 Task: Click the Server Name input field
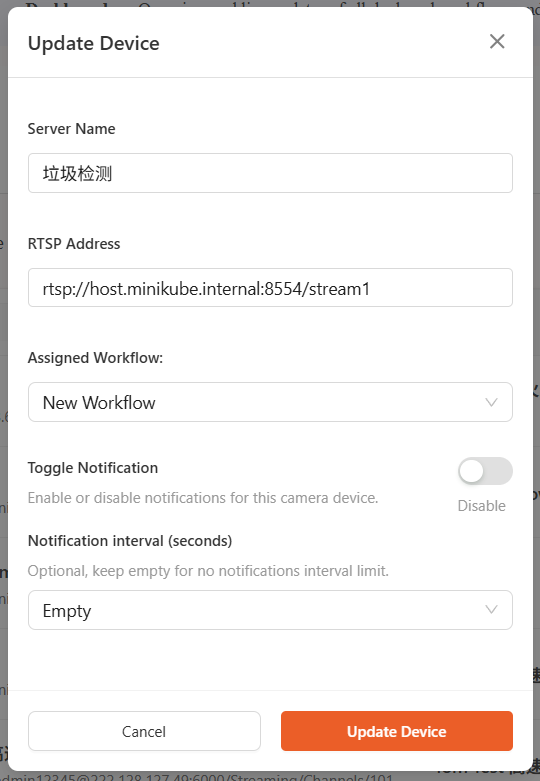pos(270,173)
